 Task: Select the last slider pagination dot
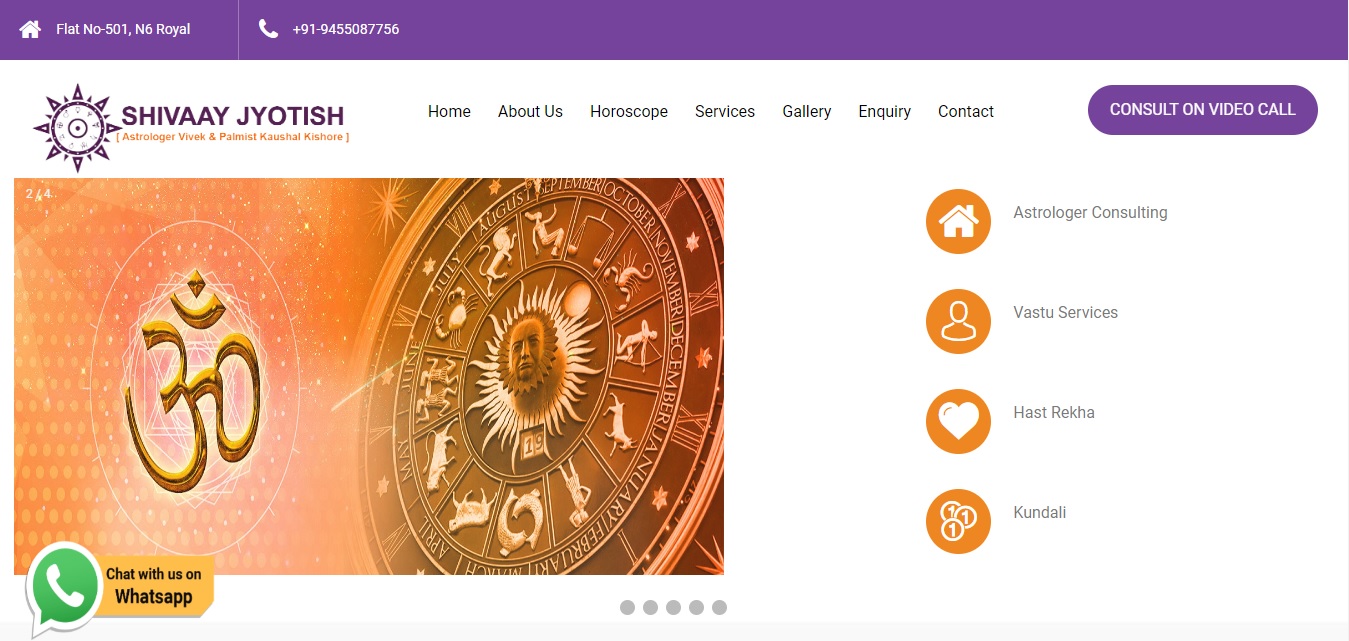719,607
